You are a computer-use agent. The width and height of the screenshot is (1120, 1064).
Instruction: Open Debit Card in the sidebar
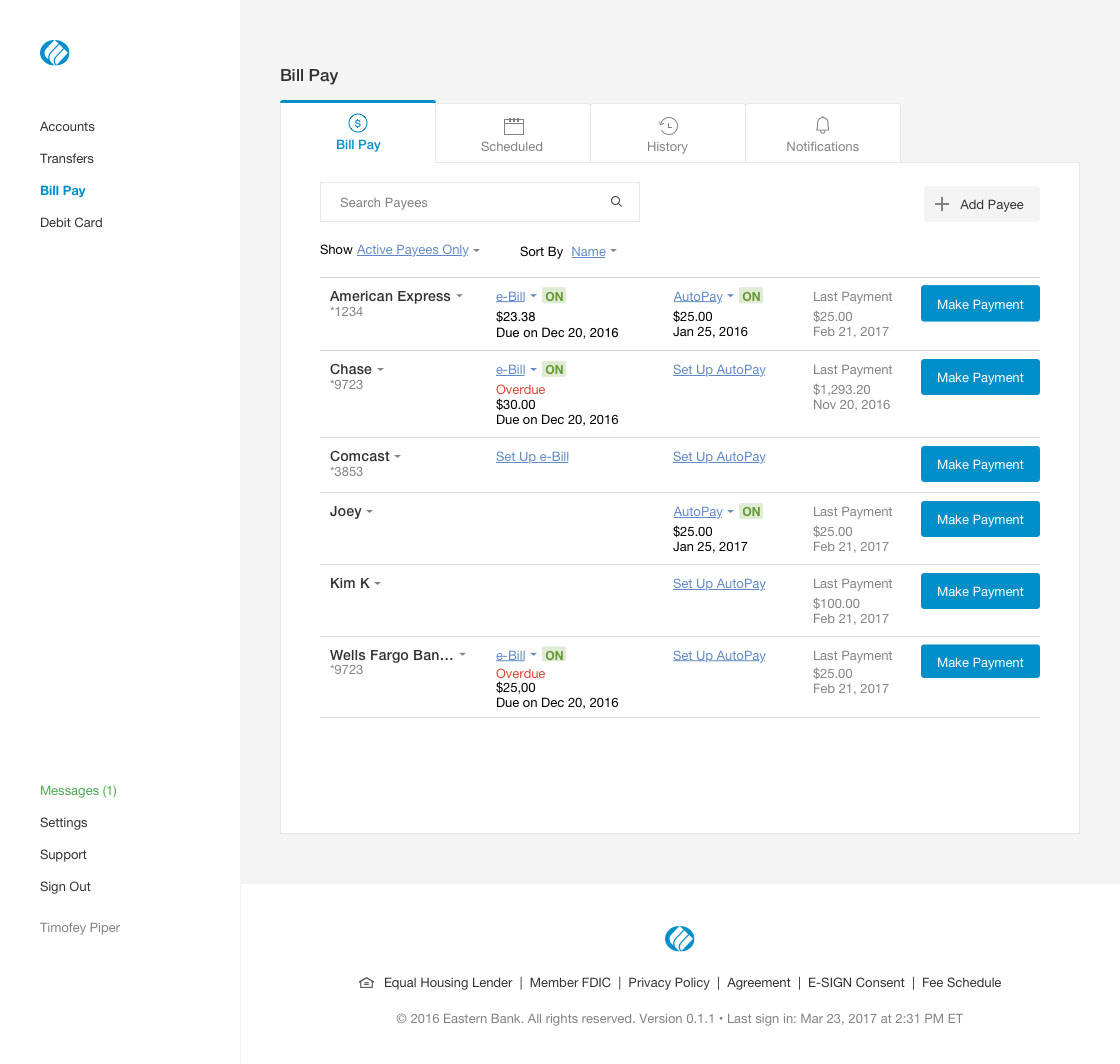[x=71, y=223]
